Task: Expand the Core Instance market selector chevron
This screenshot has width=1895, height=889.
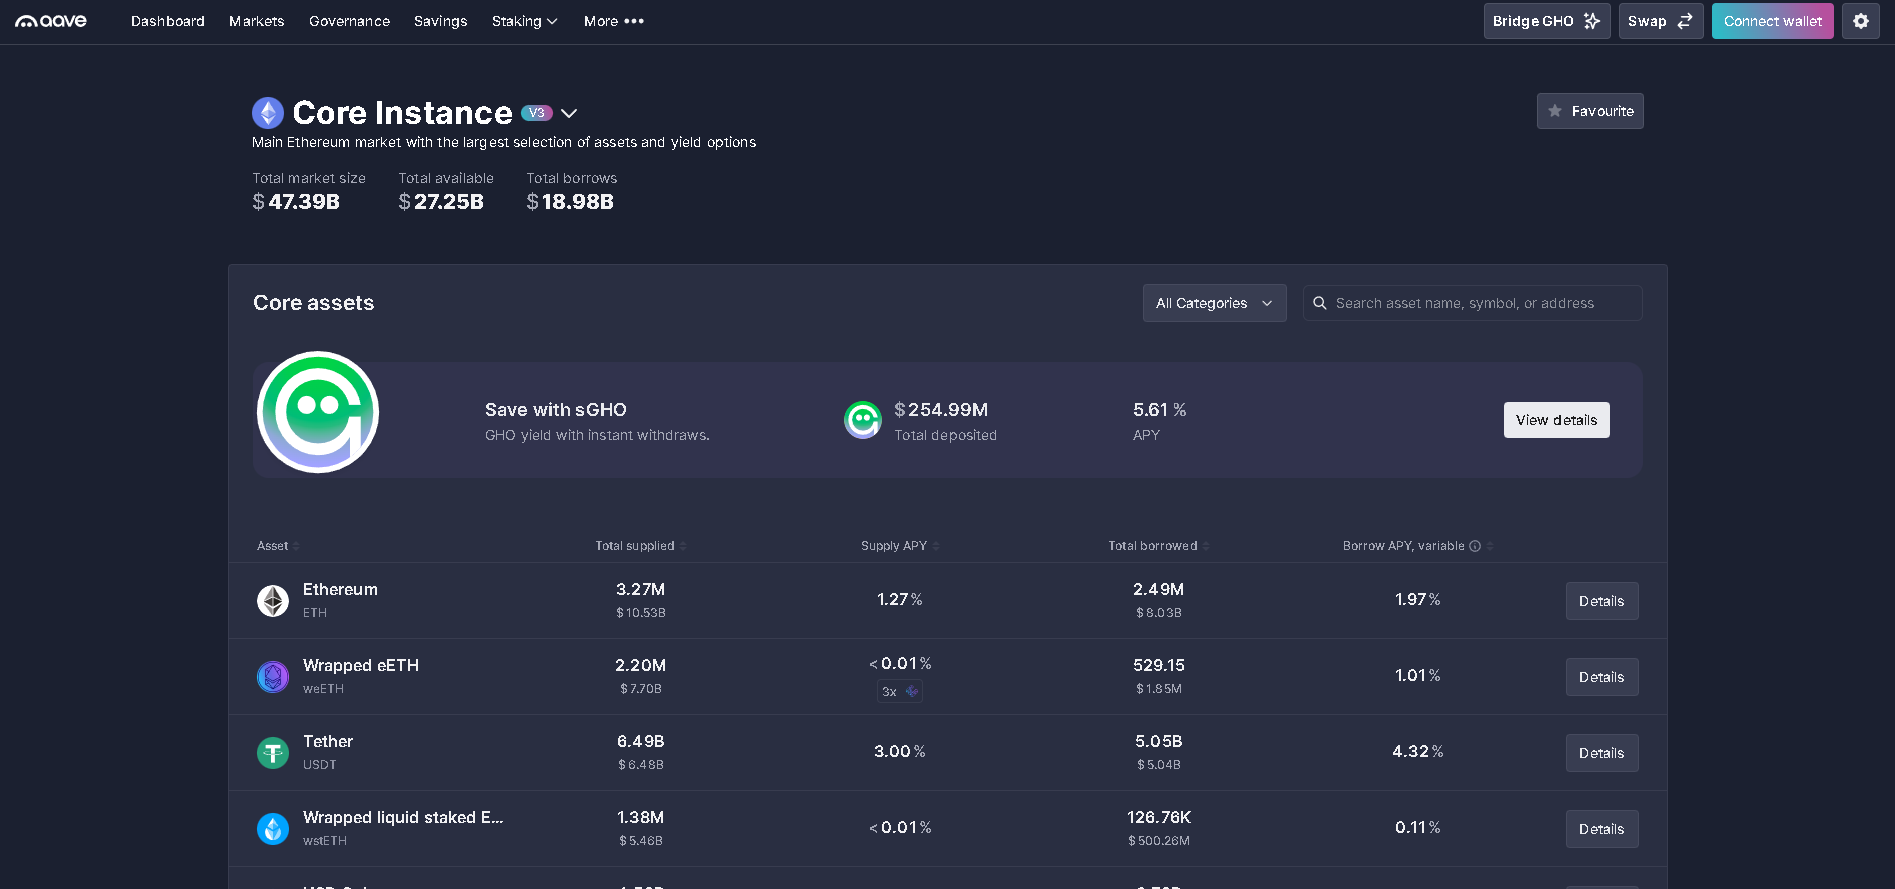Action: [569, 114]
